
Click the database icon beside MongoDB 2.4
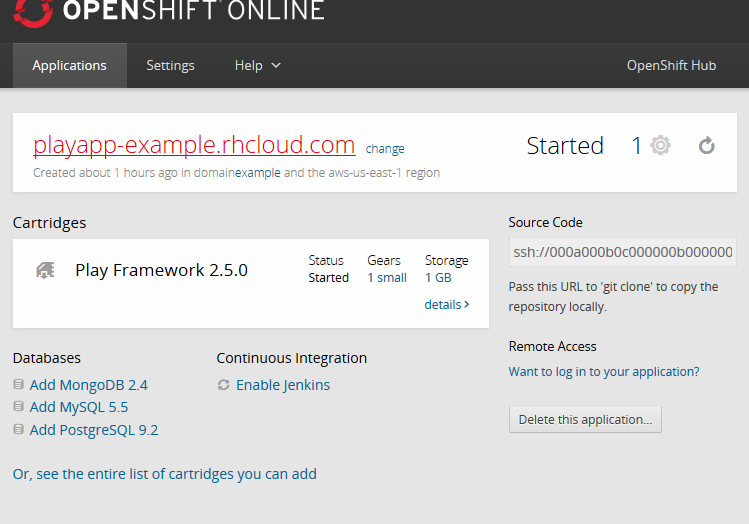pyautogui.click(x=19, y=384)
